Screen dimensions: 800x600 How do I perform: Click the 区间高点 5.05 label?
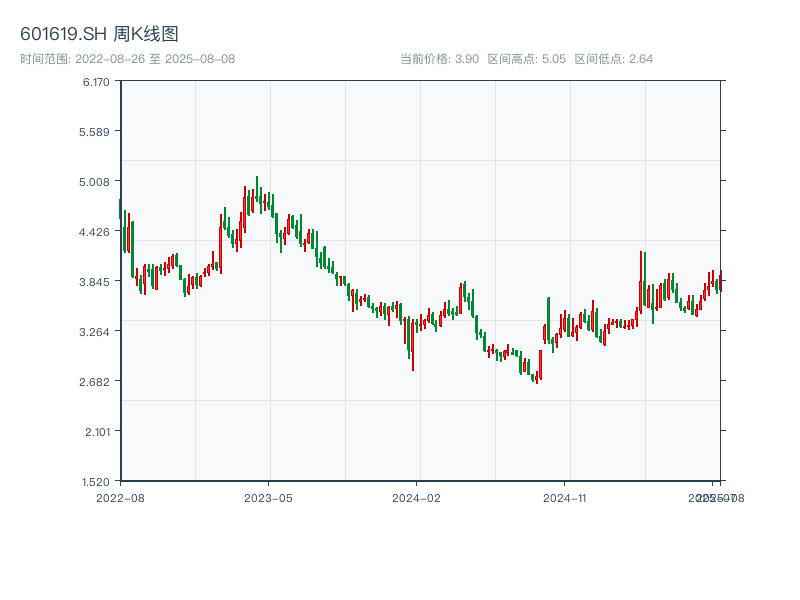526,59
